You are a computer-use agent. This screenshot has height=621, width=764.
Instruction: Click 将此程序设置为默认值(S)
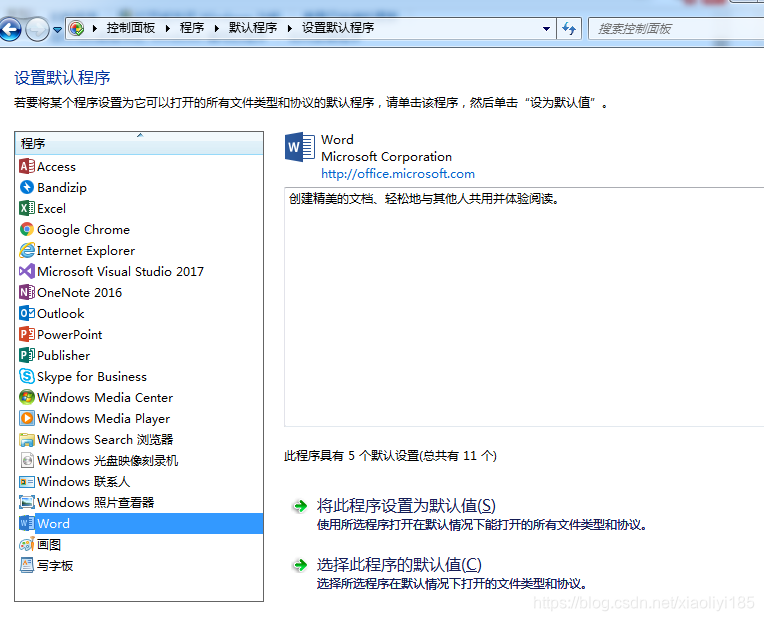tap(406, 506)
